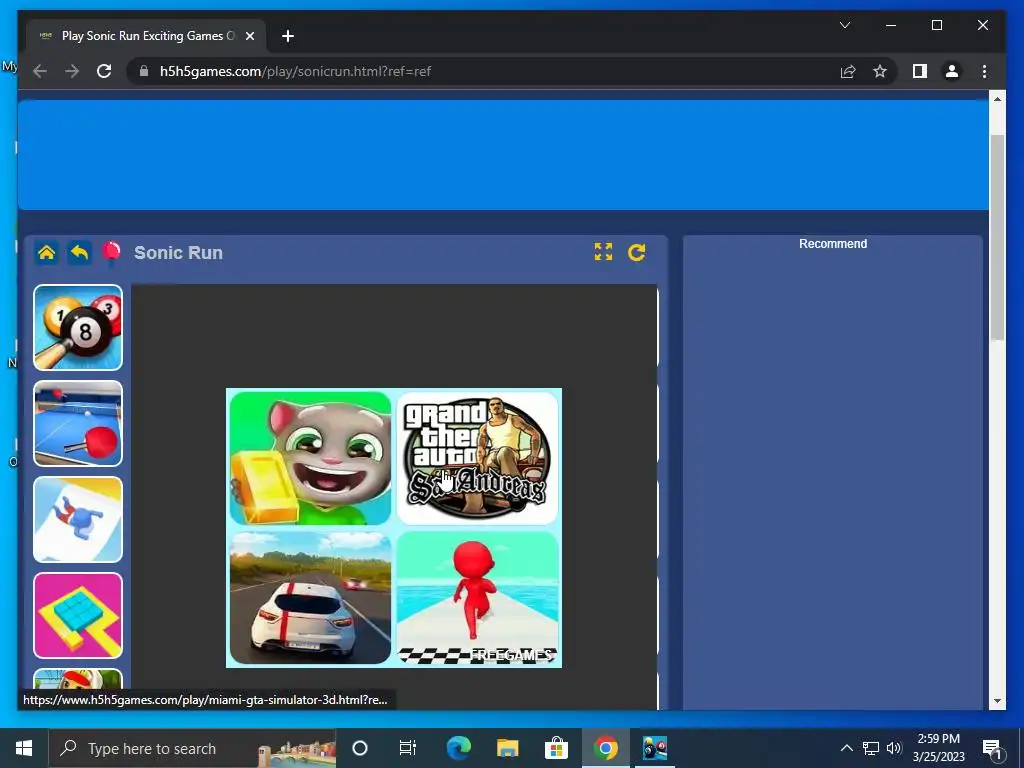Reload the page in Chrome

[104, 71]
